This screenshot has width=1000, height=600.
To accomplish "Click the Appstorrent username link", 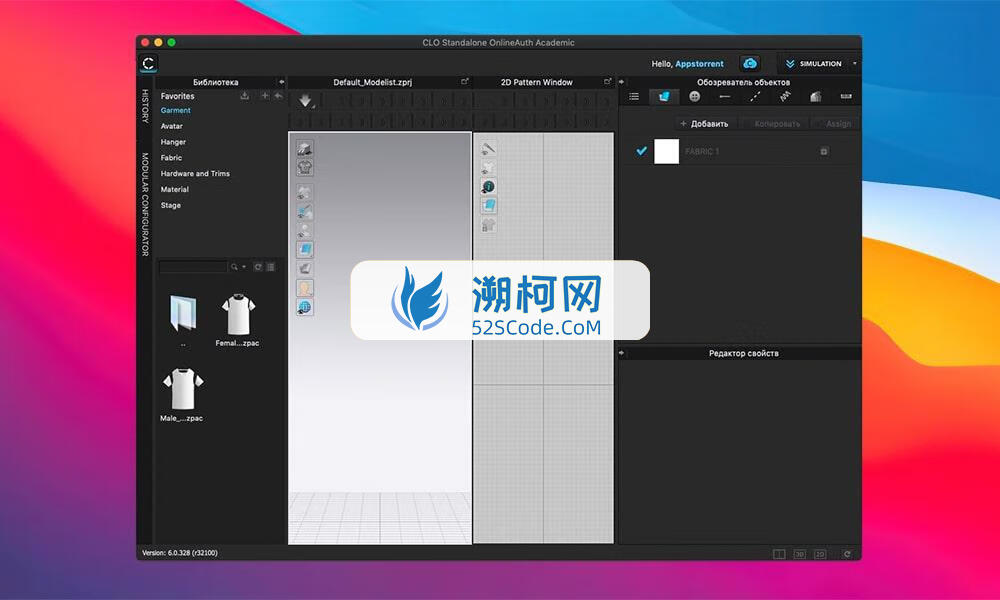I will click(699, 64).
